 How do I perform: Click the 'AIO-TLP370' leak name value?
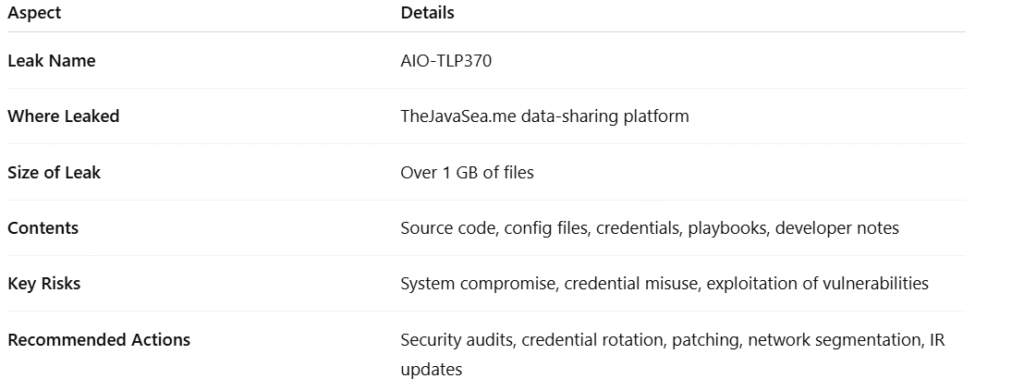click(x=446, y=61)
